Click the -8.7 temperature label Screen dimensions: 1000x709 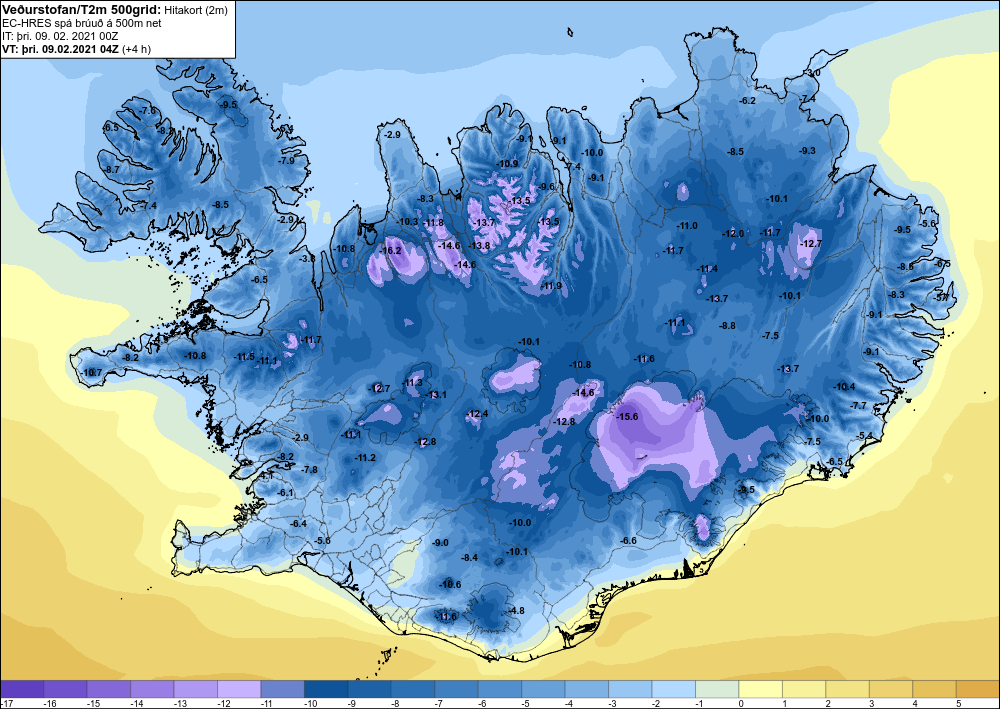point(112,170)
